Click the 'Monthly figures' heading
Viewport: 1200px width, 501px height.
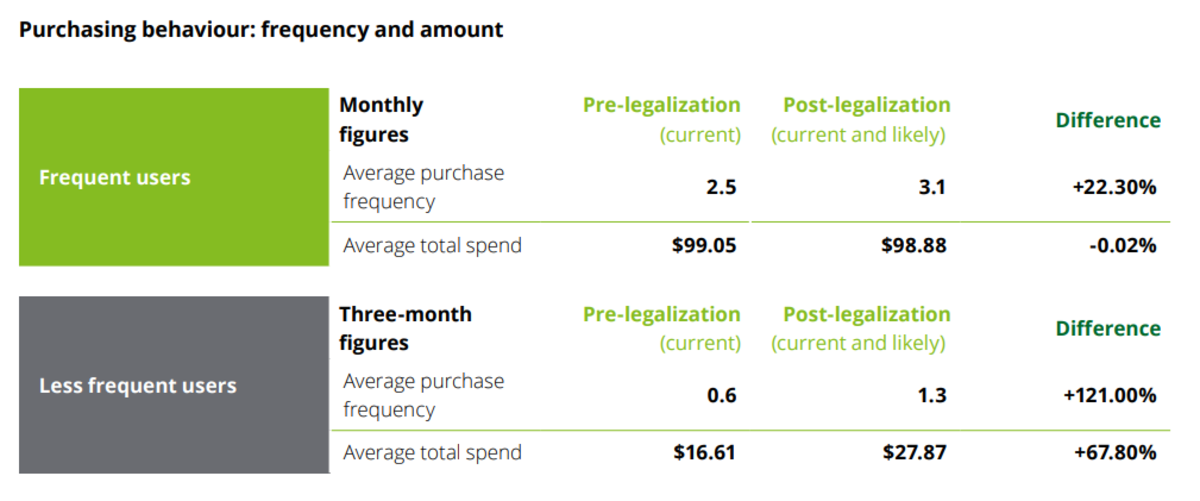[381, 119]
